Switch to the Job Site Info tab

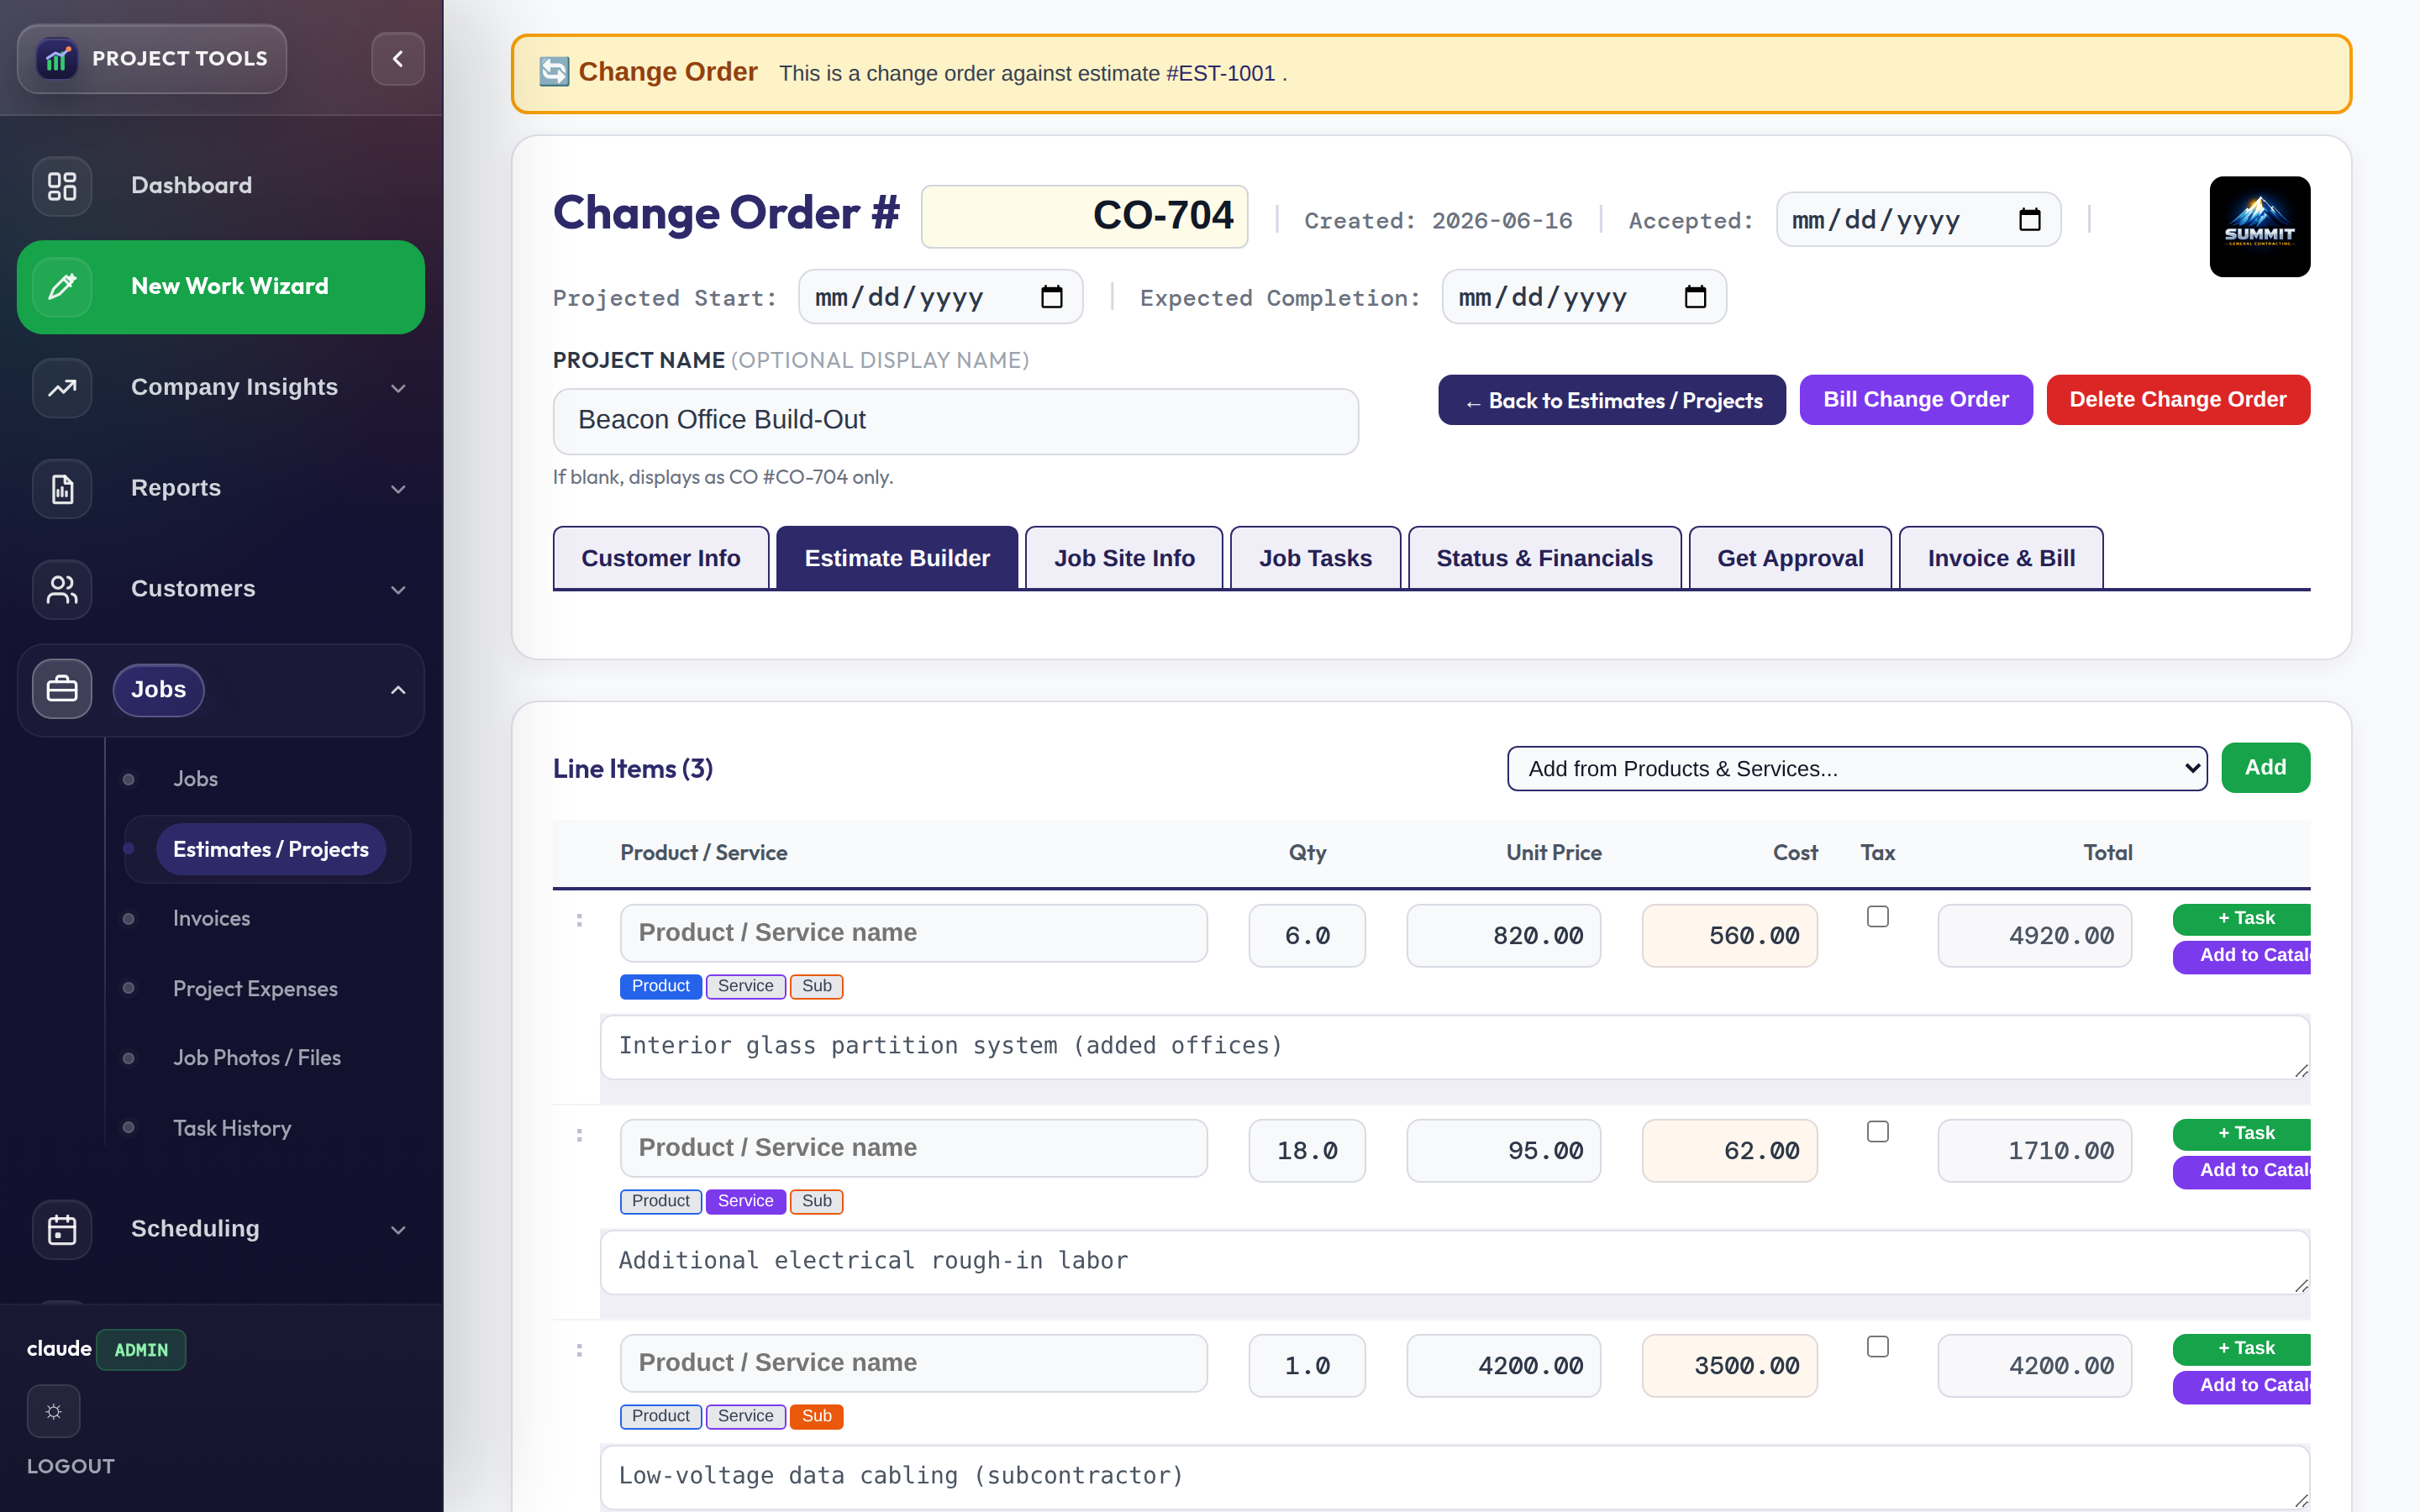pyautogui.click(x=1124, y=558)
